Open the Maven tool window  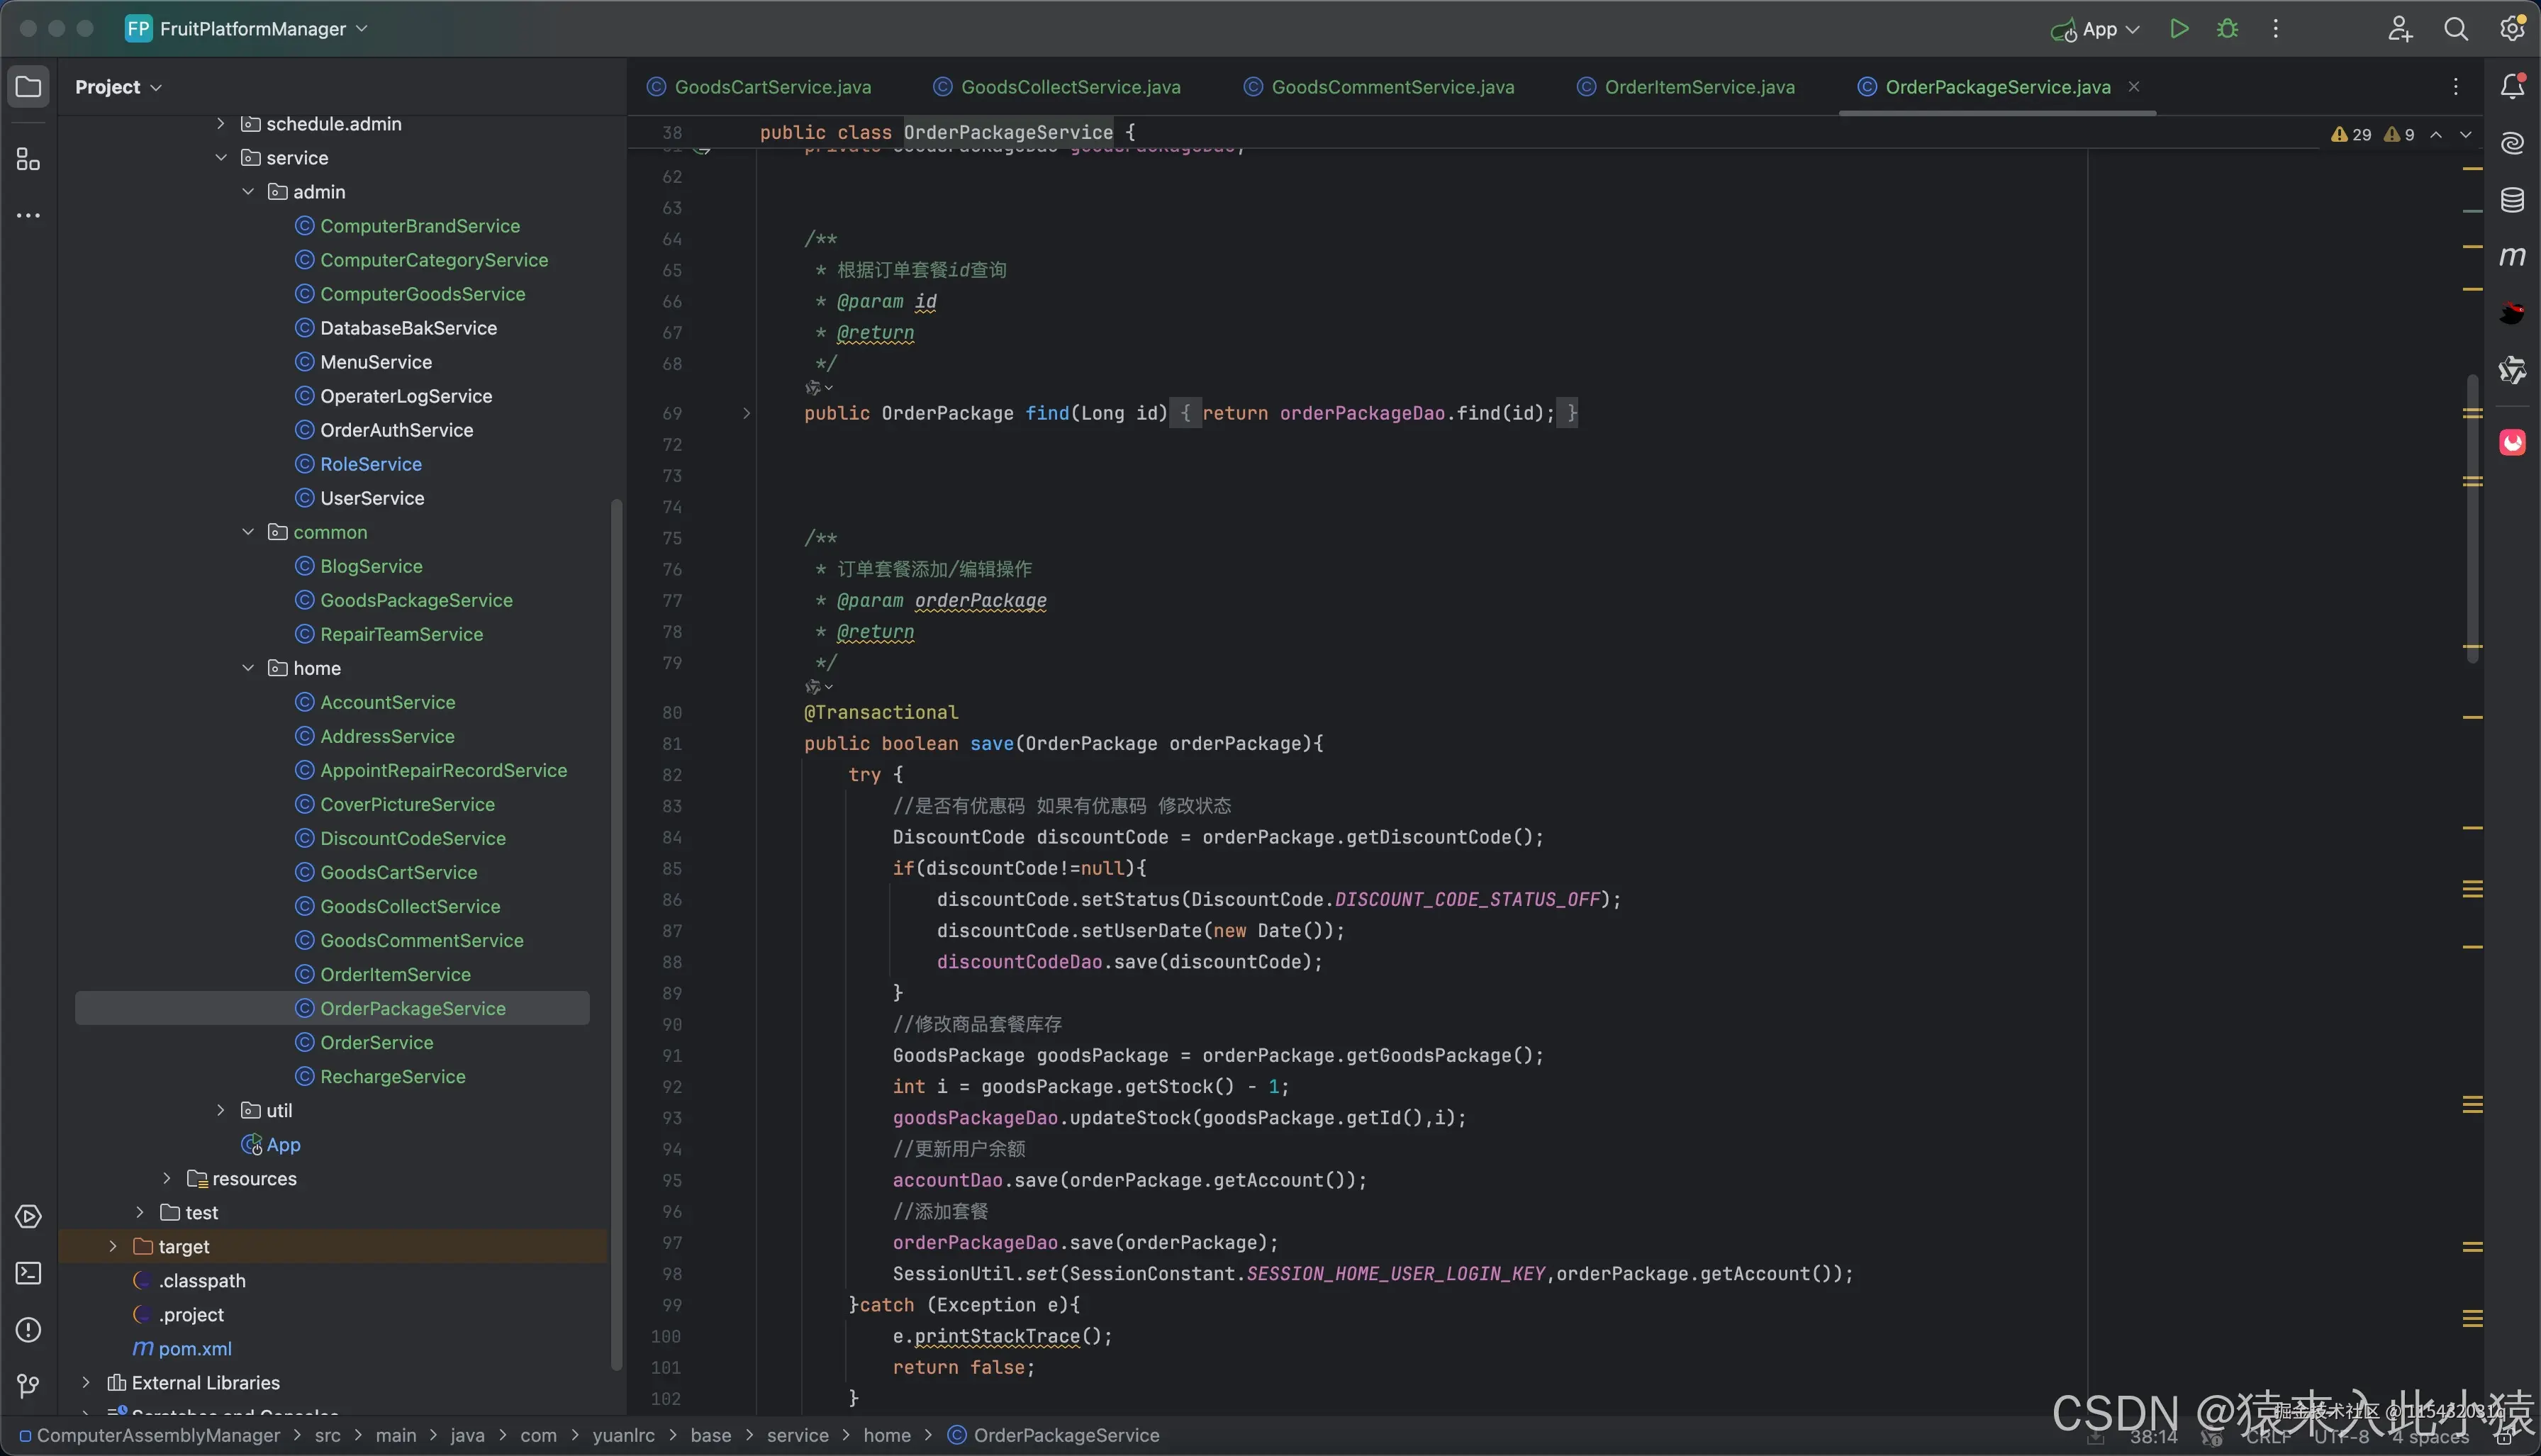(x=2512, y=257)
